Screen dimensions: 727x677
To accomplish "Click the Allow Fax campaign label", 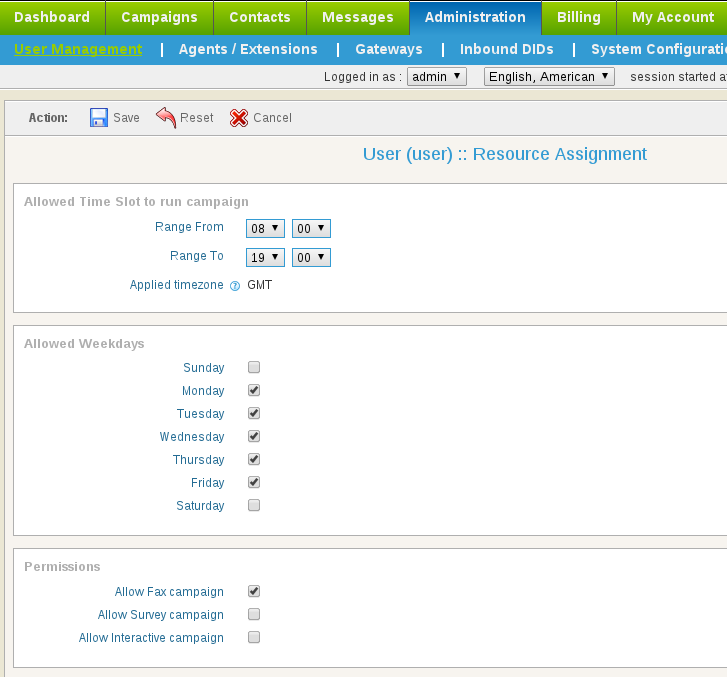I will coord(169,592).
